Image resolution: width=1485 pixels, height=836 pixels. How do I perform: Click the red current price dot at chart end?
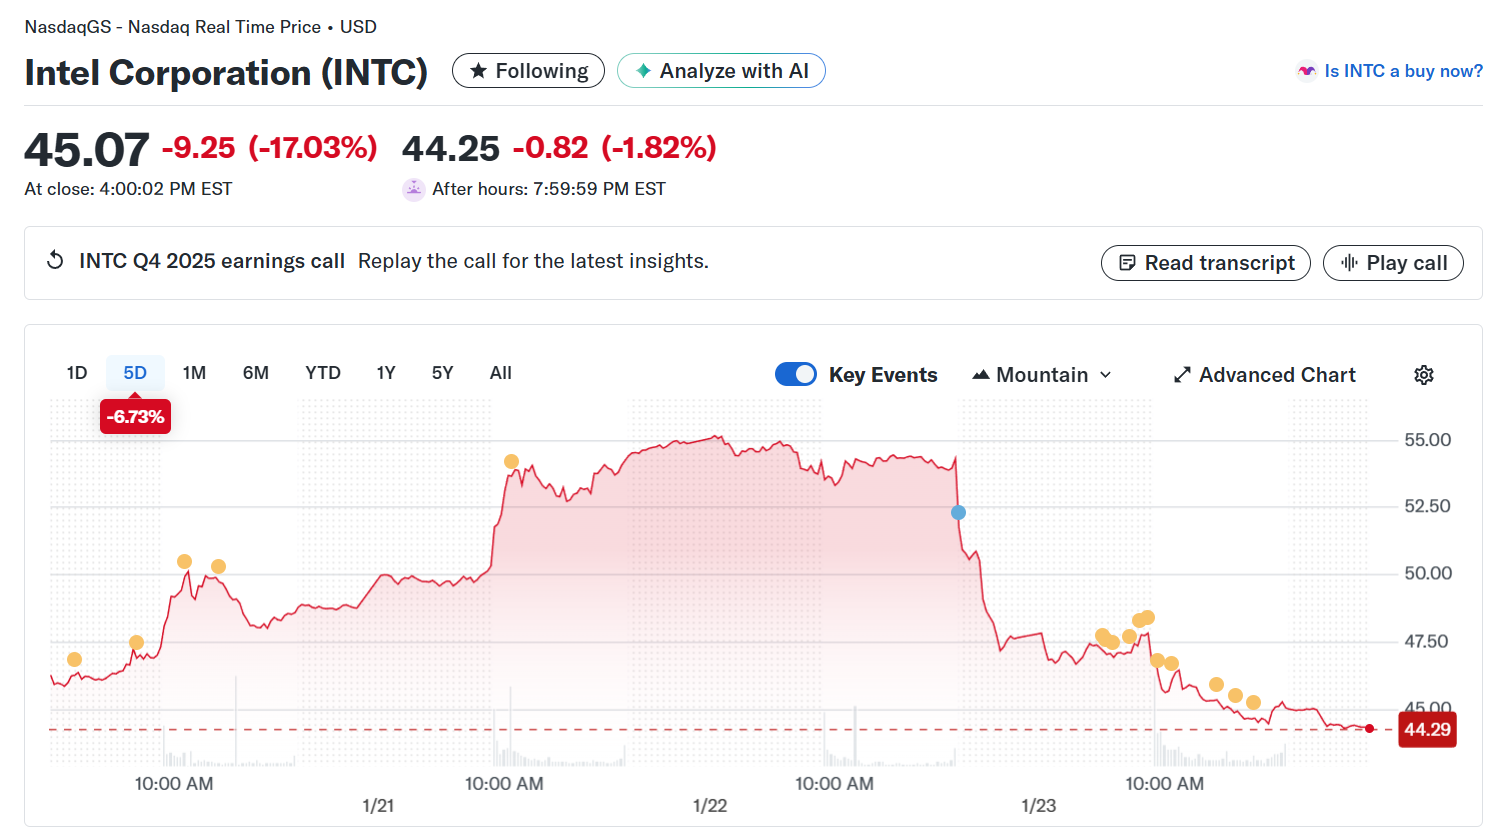point(1369,729)
